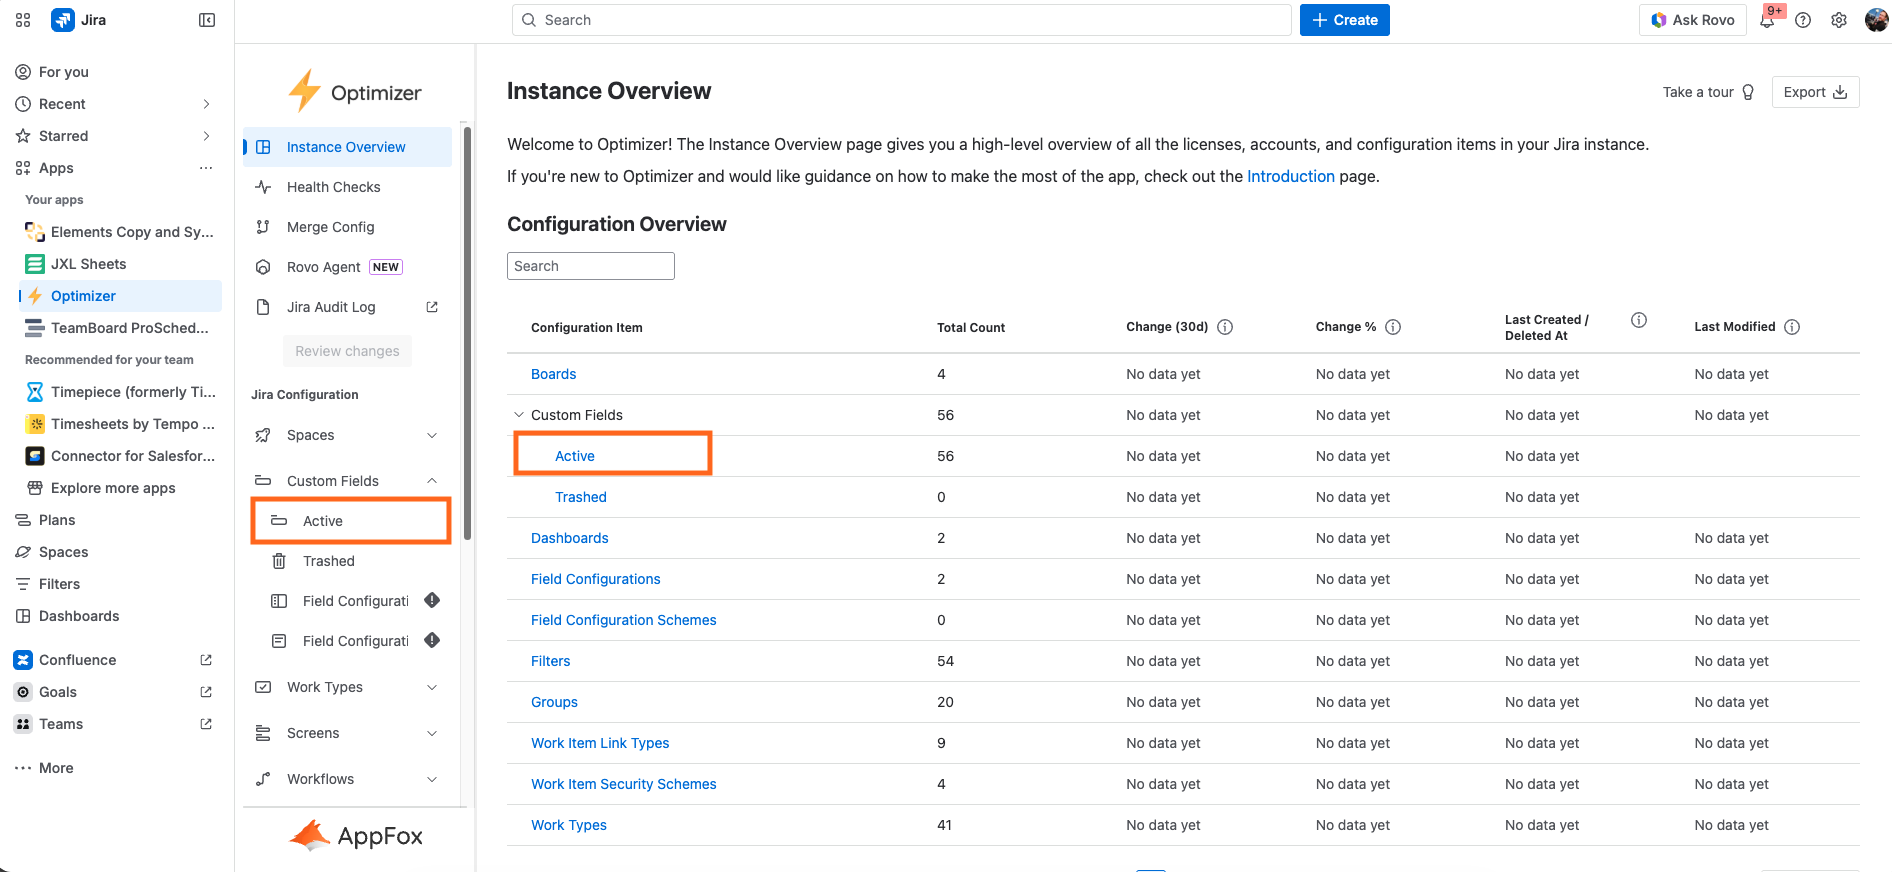Collapse Custom Fields section in sidebar
The height and width of the screenshot is (872, 1892).
pos(432,481)
